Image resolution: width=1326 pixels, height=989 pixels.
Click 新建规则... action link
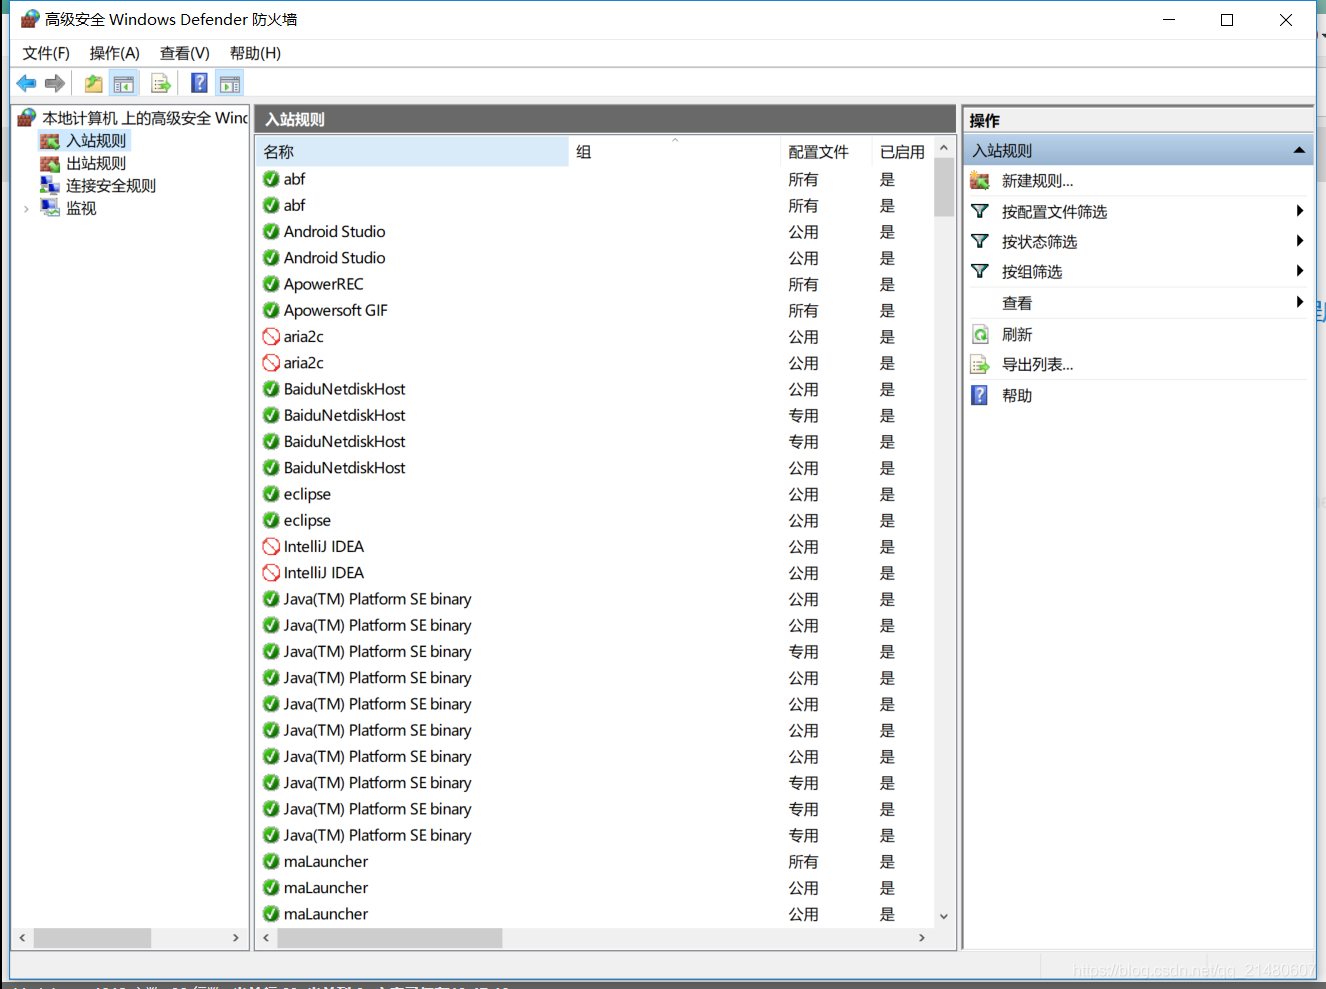pyautogui.click(x=1037, y=181)
